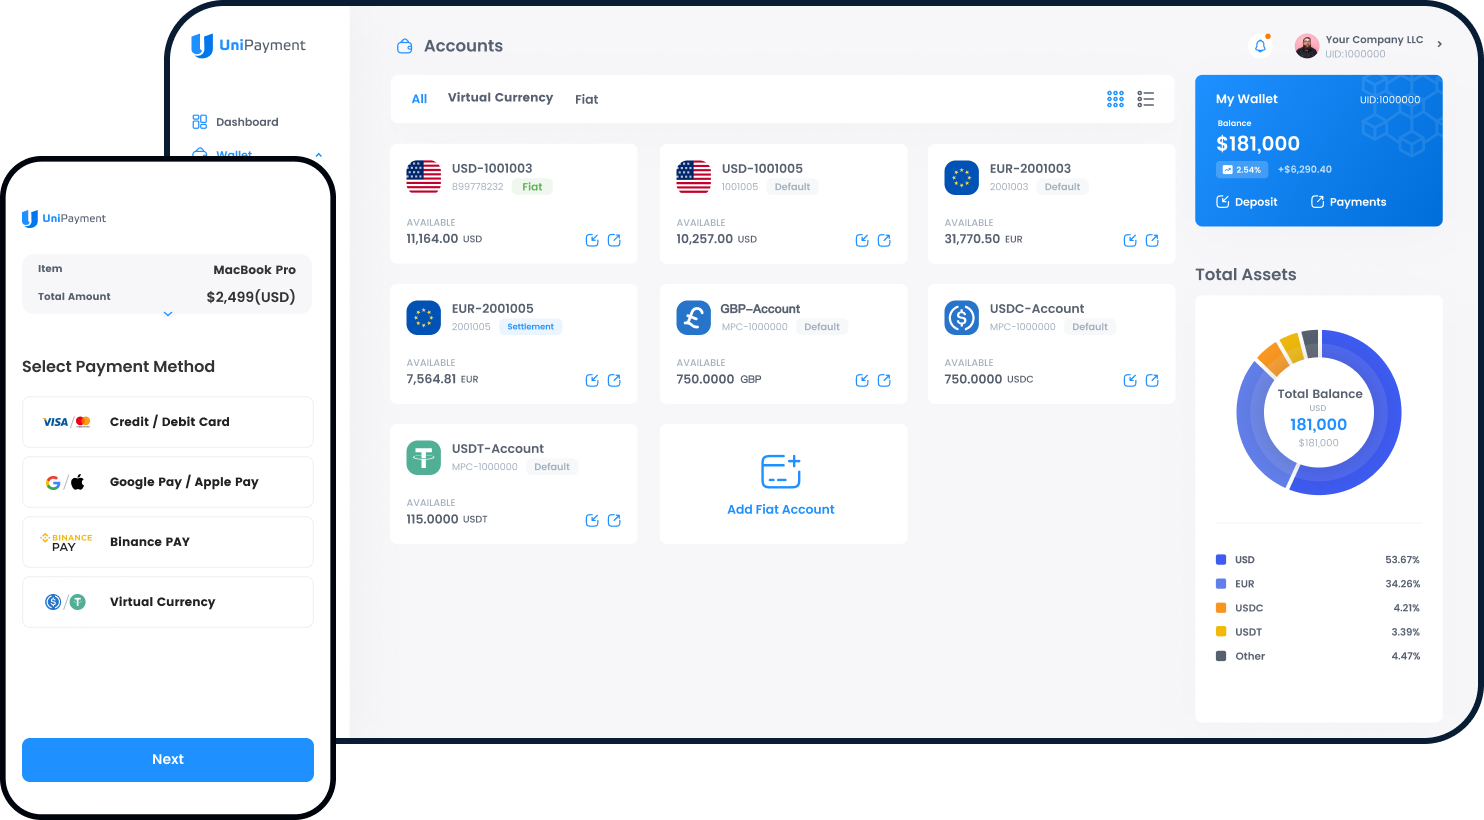The image size is (1484, 820).
Task: Click the transfer-out icon on EUR-2001003 account
Action: 1152,240
